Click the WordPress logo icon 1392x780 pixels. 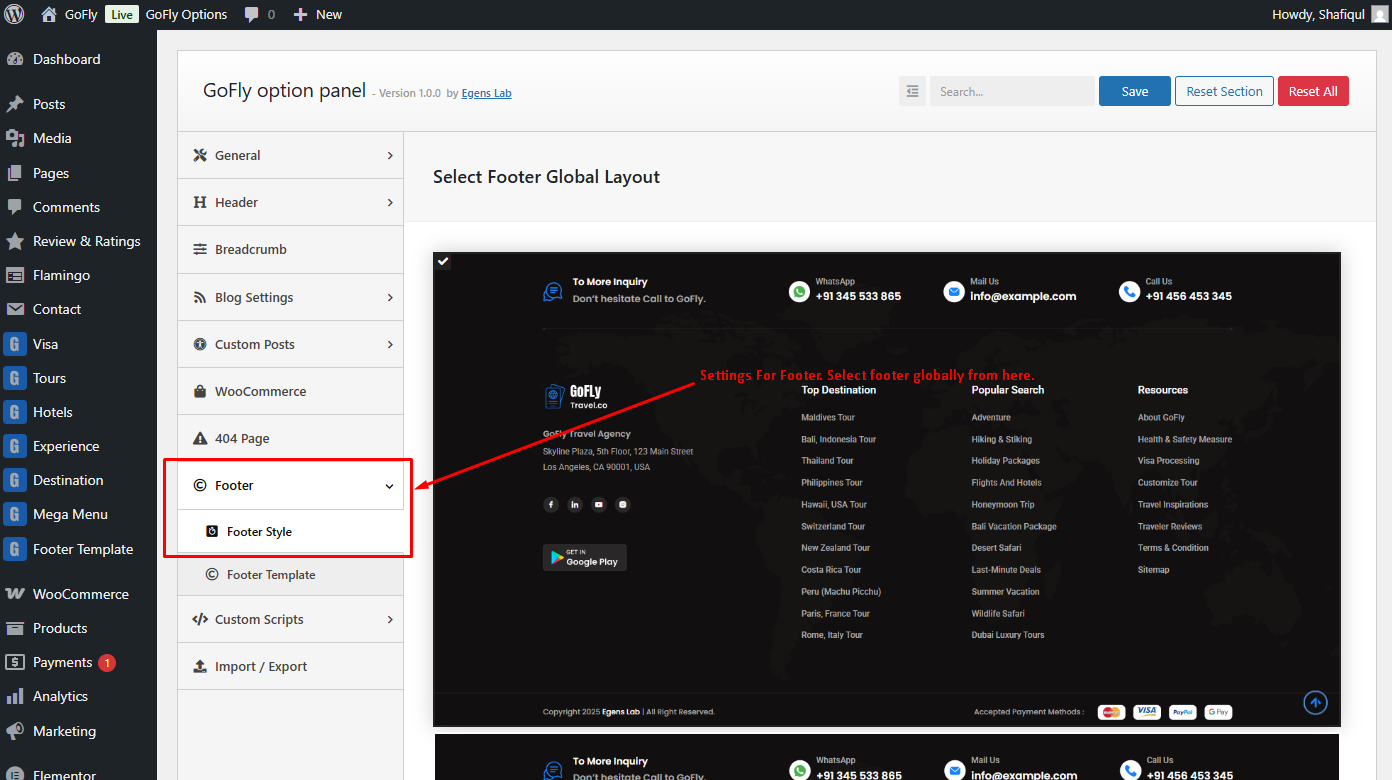(x=14, y=14)
